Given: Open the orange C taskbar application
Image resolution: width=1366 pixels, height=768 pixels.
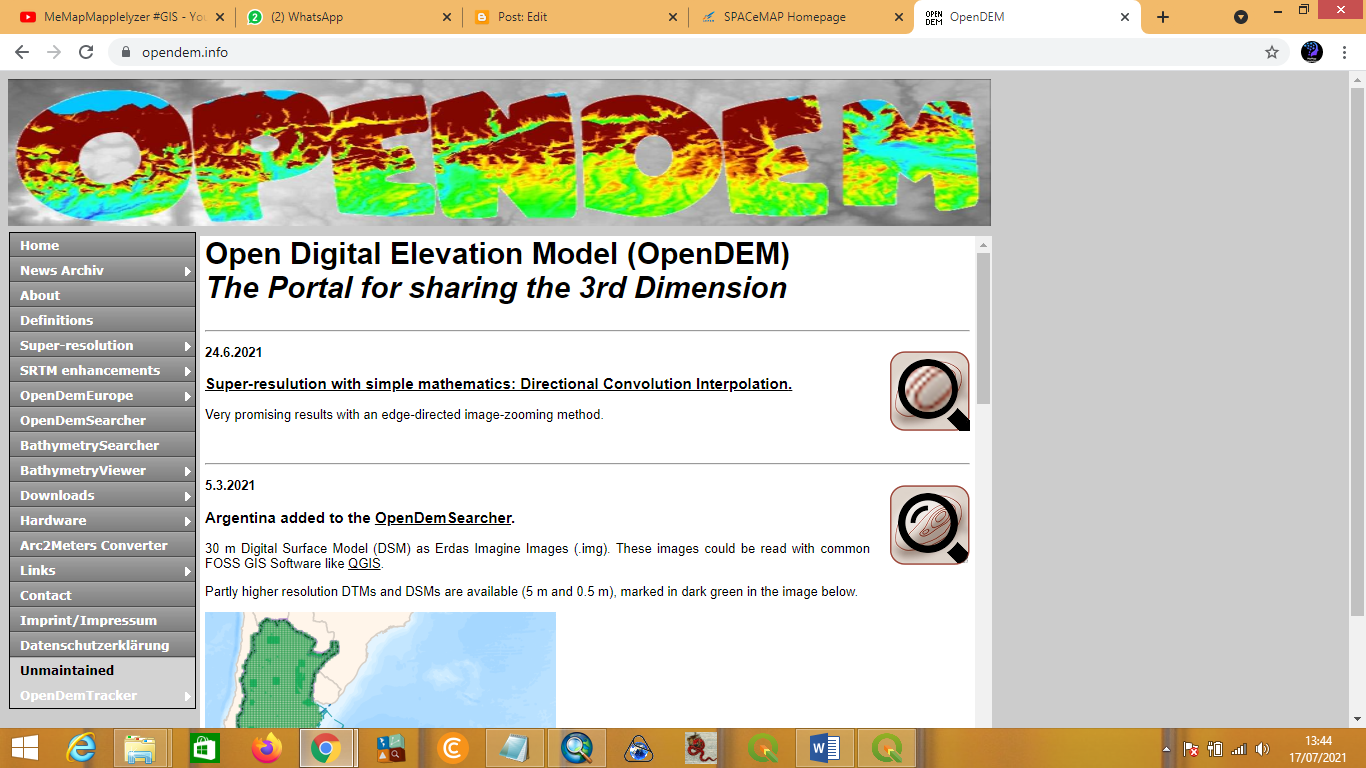Looking at the screenshot, I should click(x=453, y=748).
